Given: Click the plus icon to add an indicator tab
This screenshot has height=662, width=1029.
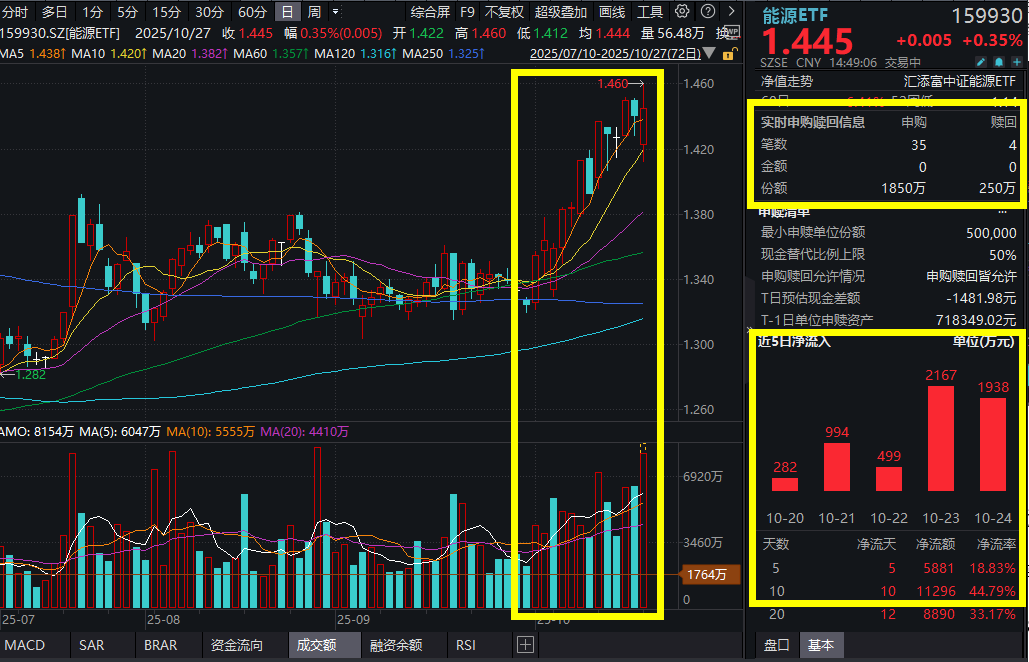Looking at the screenshot, I should [x=525, y=645].
